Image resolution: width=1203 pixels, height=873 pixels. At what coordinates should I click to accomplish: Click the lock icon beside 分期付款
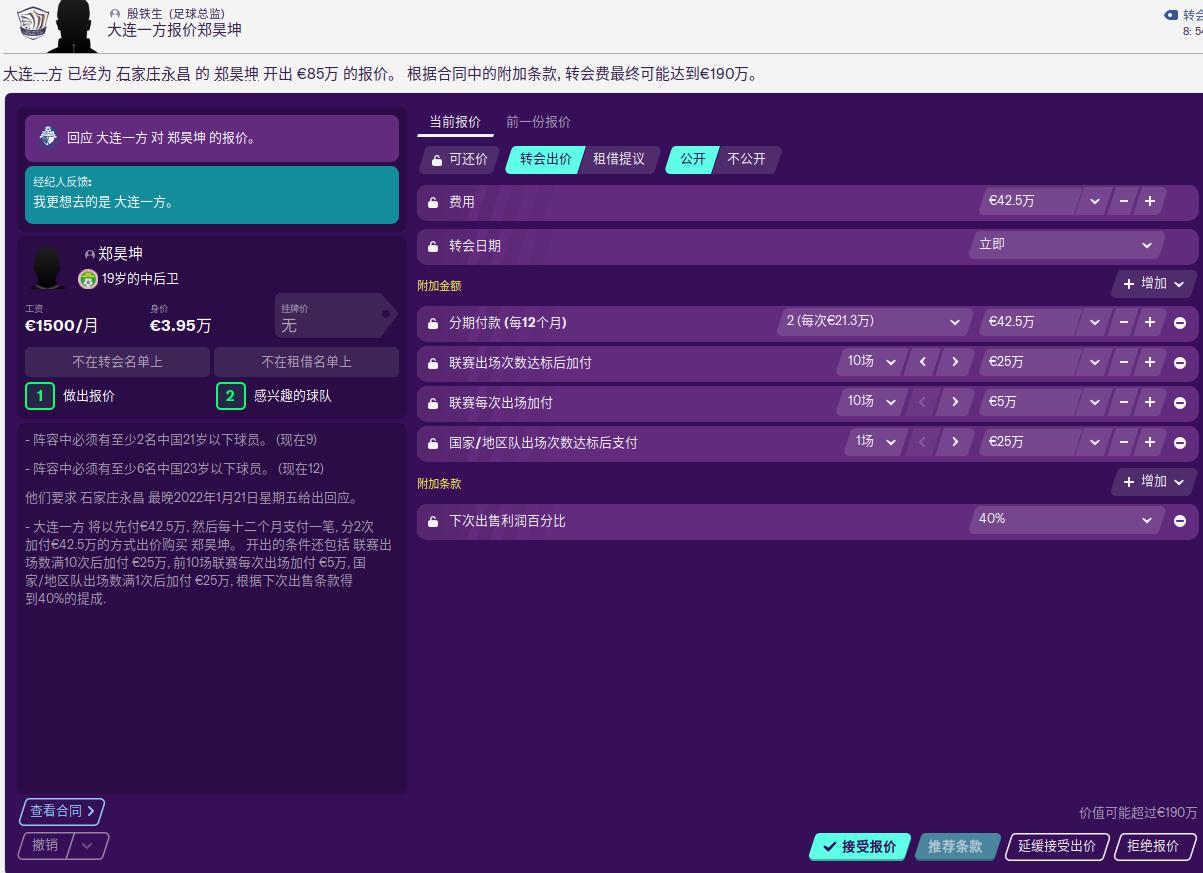coord(433,322)
